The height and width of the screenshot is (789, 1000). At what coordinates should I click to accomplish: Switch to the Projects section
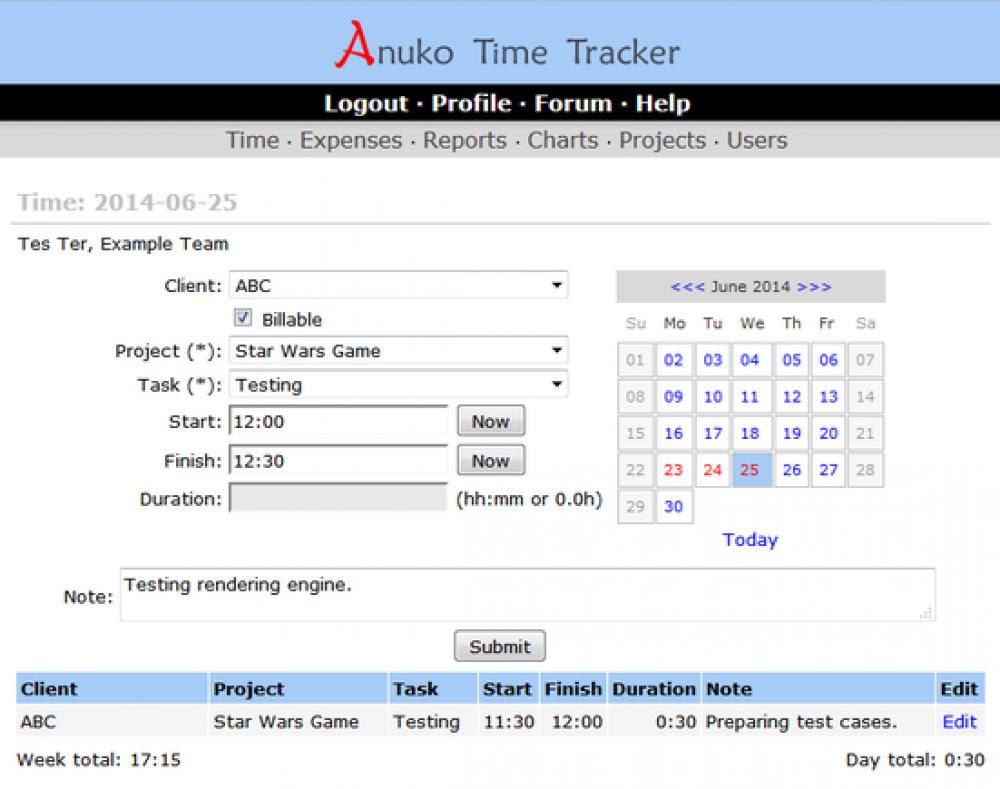(x=662, y=140)
